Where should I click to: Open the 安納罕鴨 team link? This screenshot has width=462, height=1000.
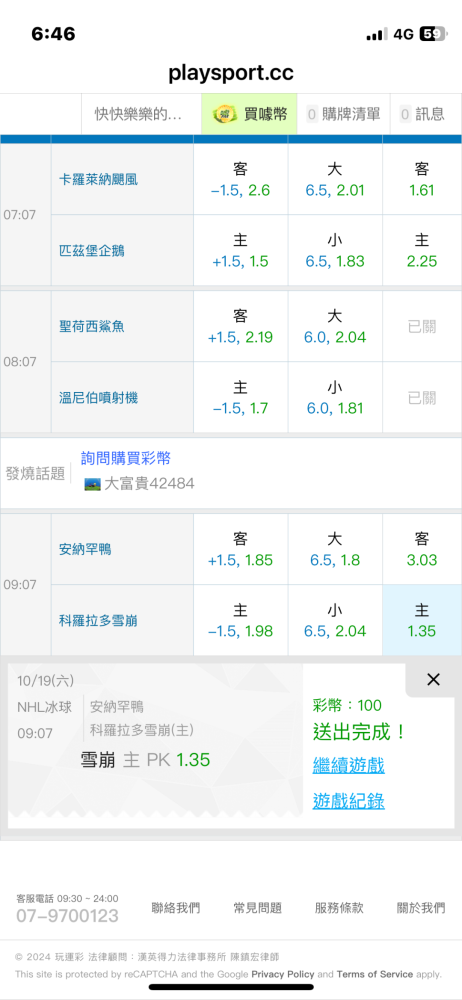[x=85, y=548]
